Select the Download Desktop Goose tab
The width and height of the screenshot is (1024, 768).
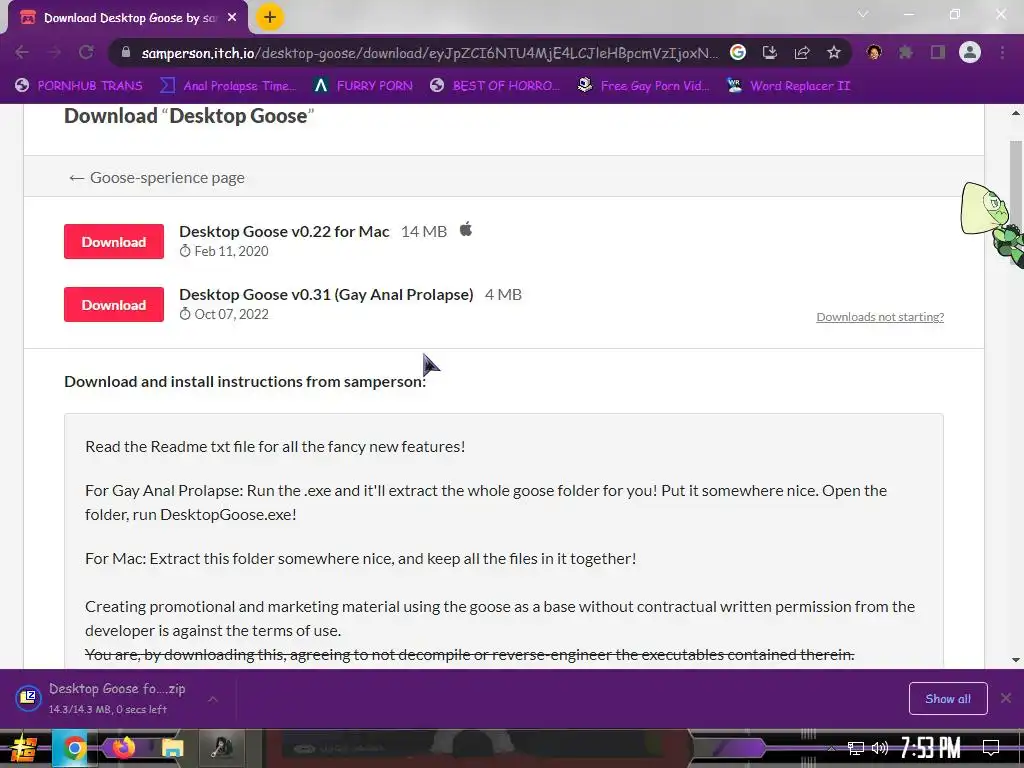point(128,18)
